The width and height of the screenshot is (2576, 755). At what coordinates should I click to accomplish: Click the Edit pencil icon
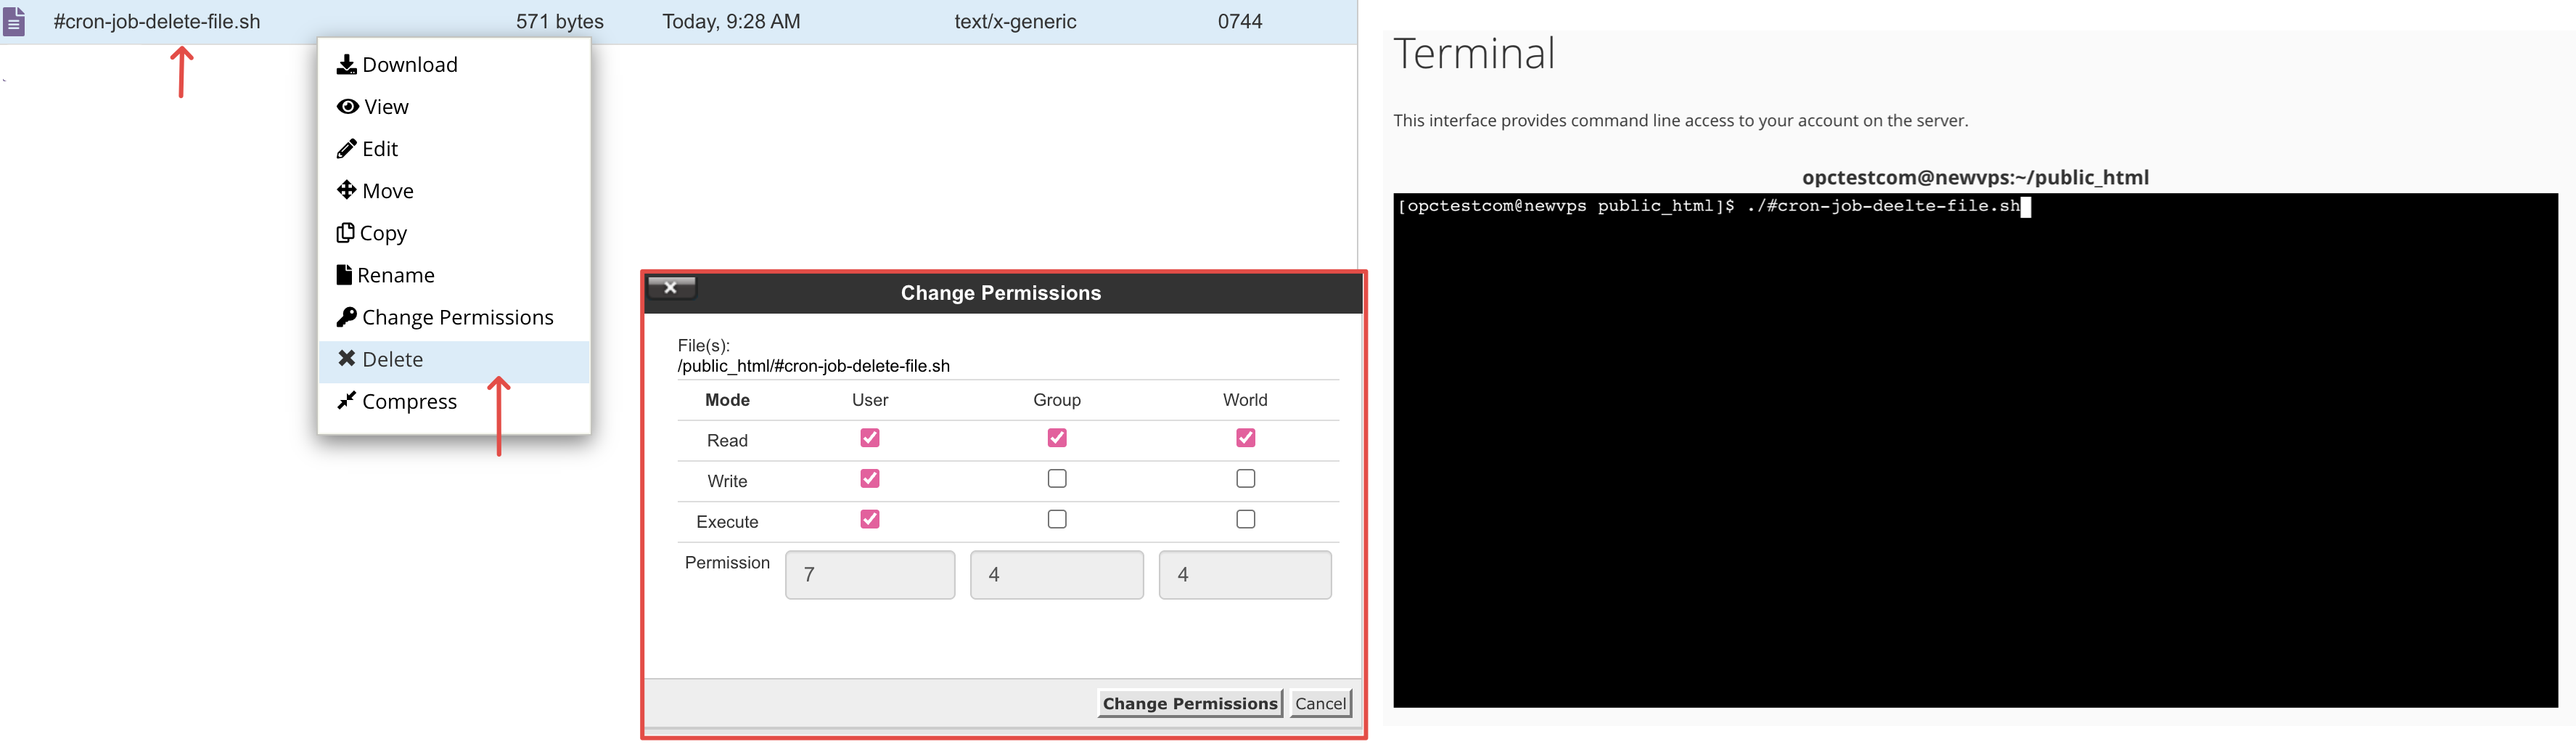click(346, 149)
